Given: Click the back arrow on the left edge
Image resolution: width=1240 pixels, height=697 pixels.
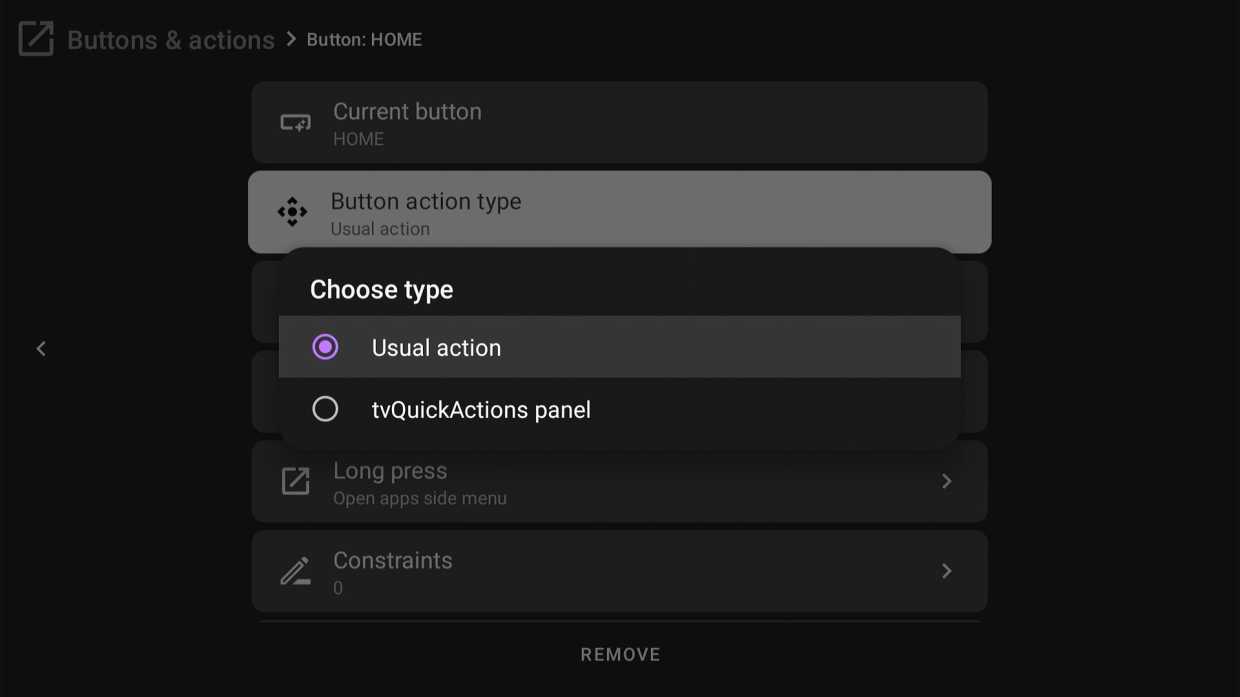Looking at the screenshot, I should coord(41,348).
